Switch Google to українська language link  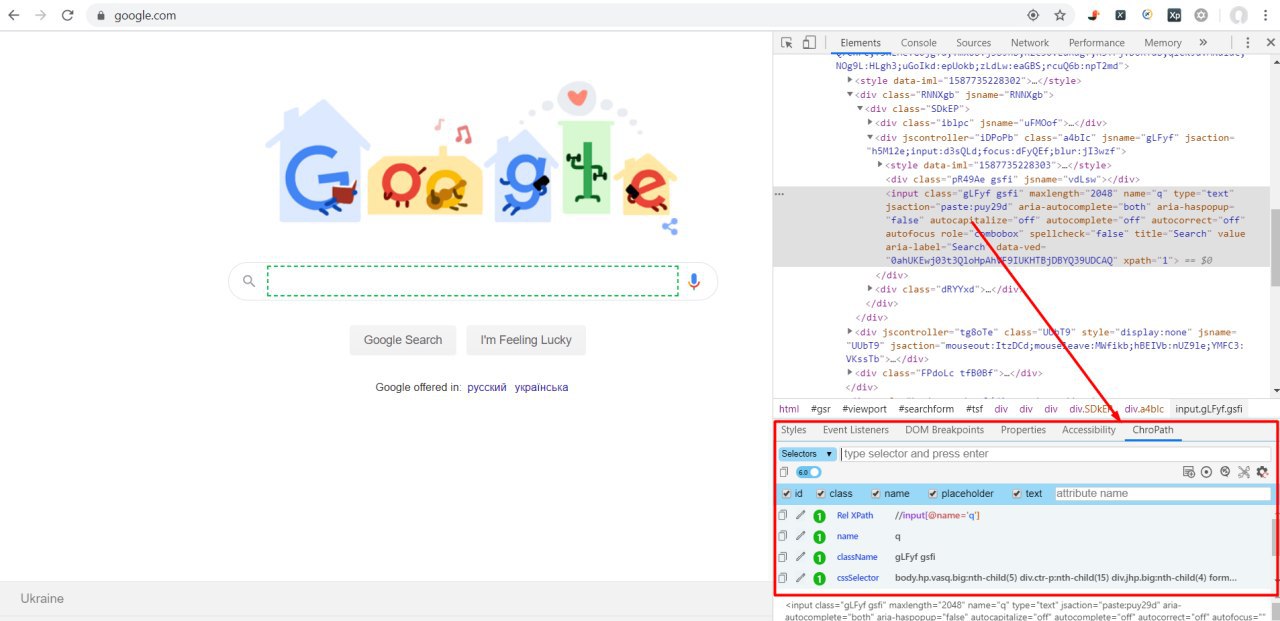[x=541, y=387]
